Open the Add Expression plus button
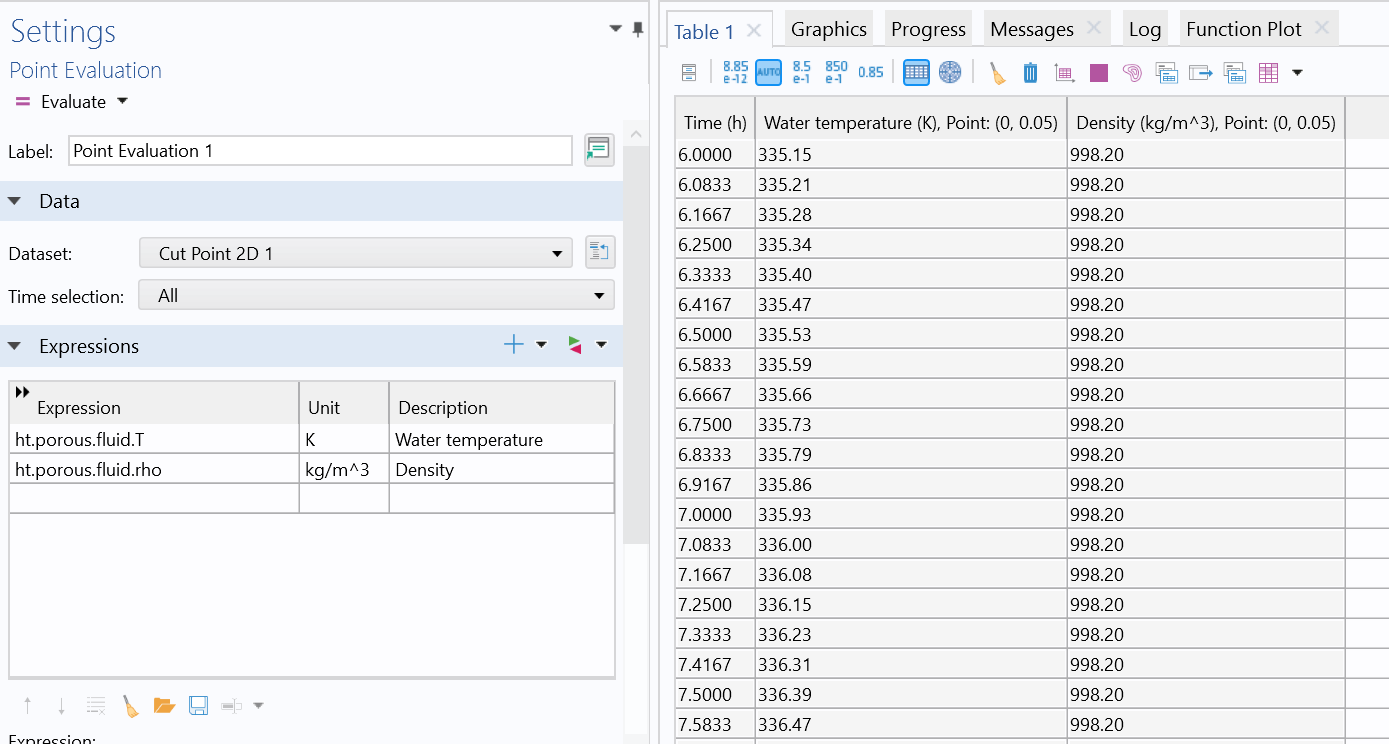 click(x=513, y=345)
